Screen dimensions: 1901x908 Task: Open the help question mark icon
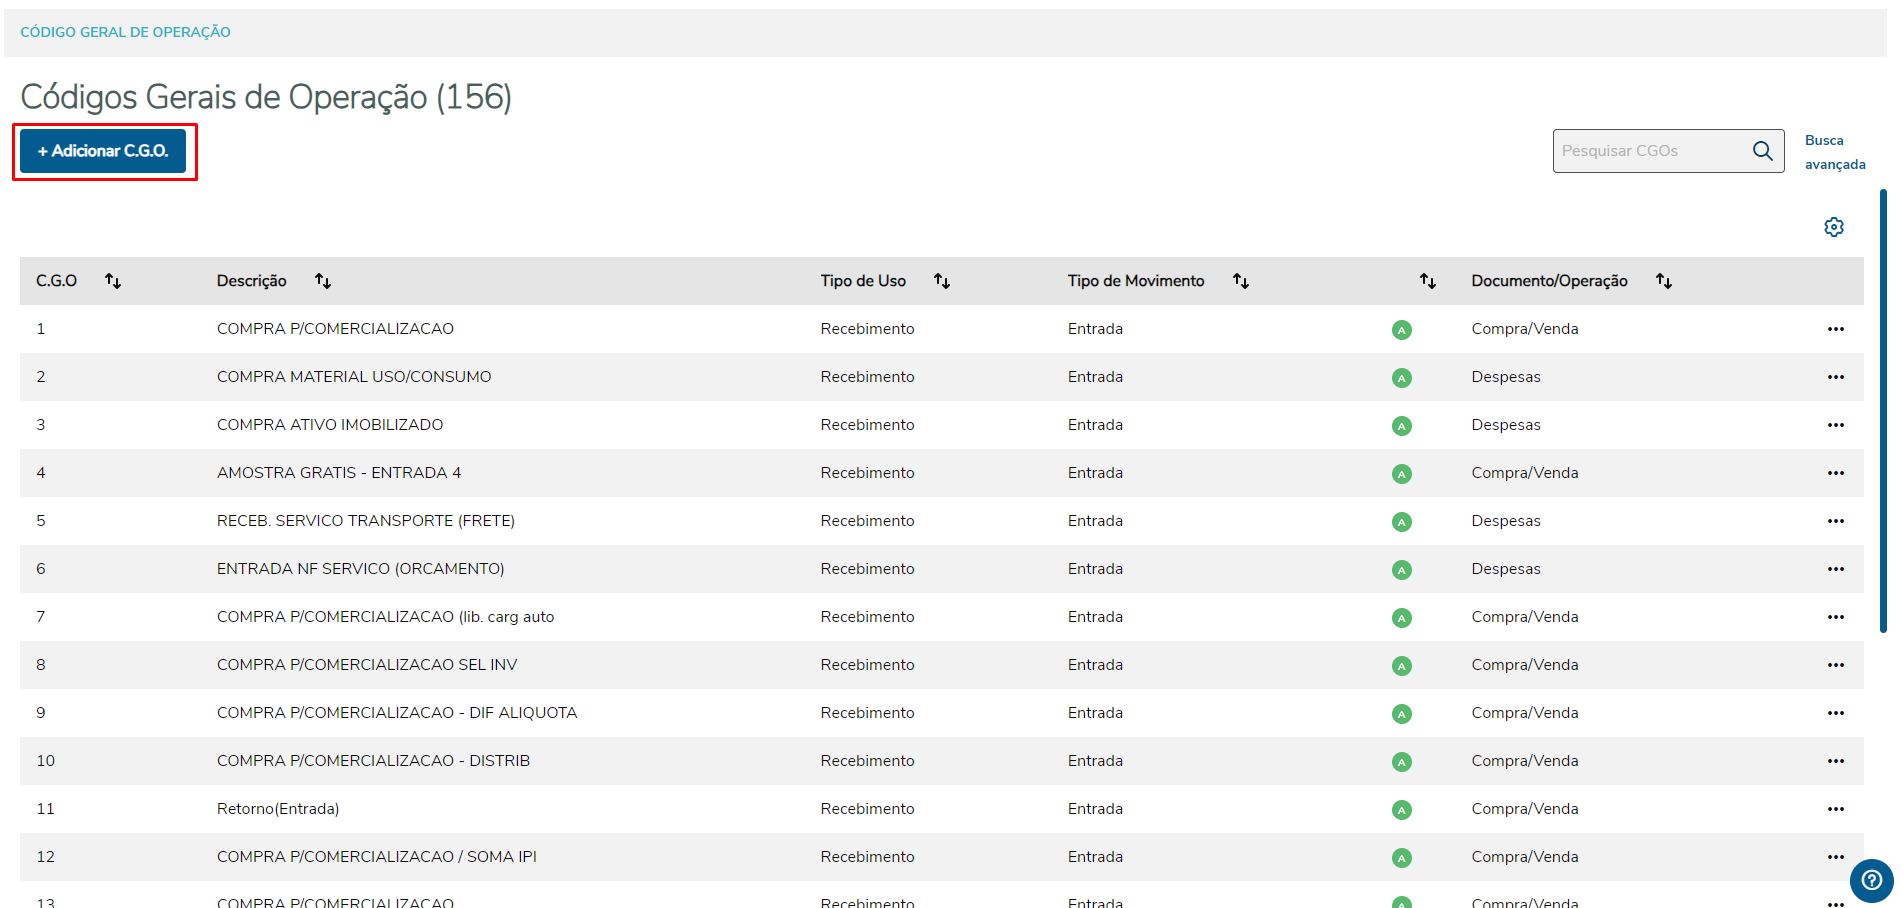1871,881
